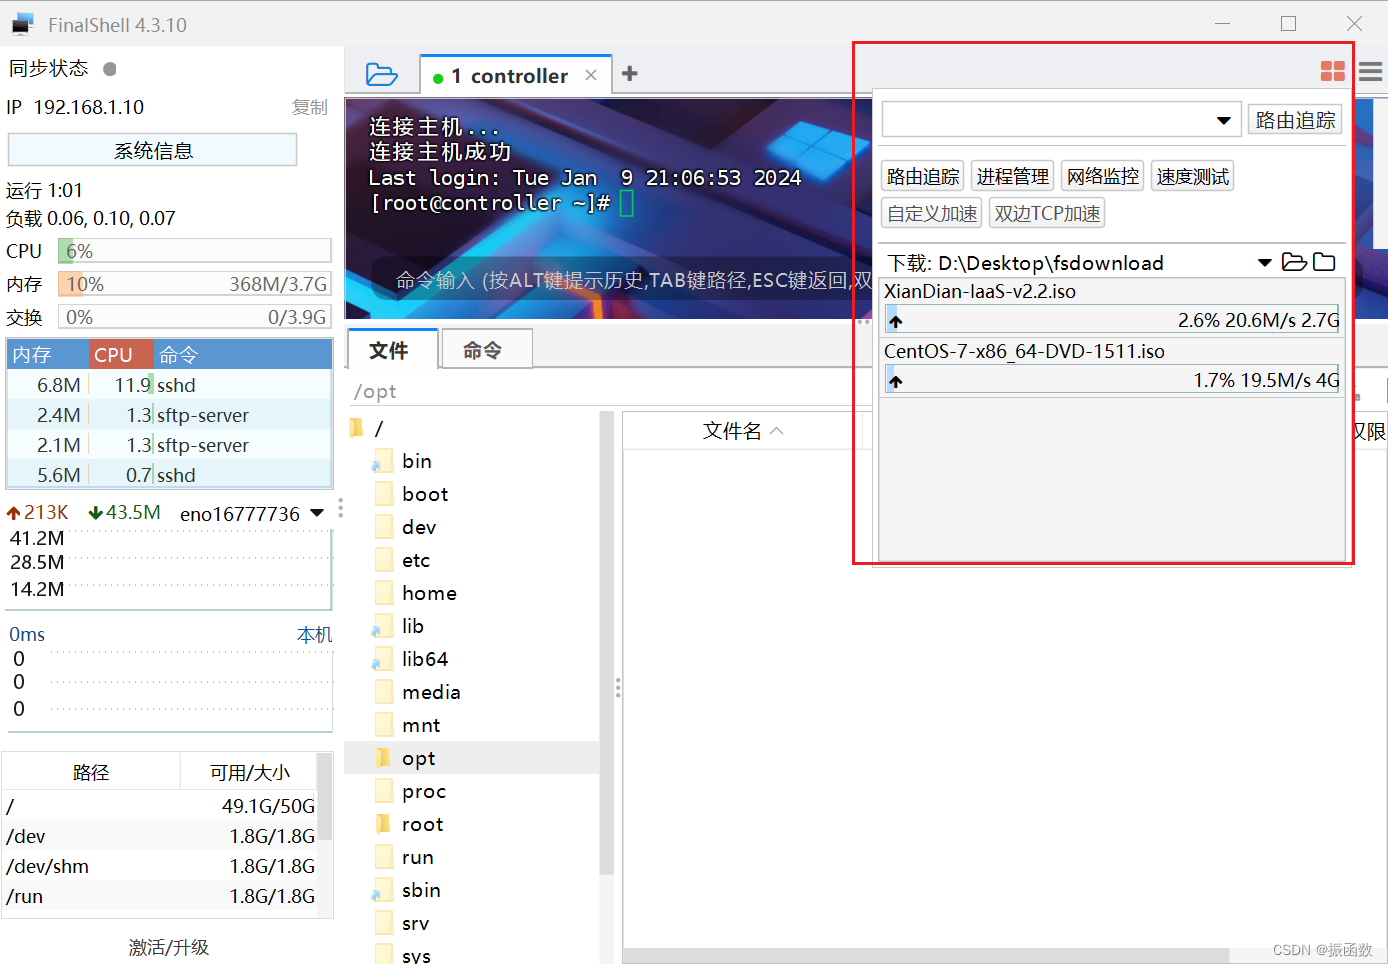
Task: Select the srv folder
Action: 416,923
